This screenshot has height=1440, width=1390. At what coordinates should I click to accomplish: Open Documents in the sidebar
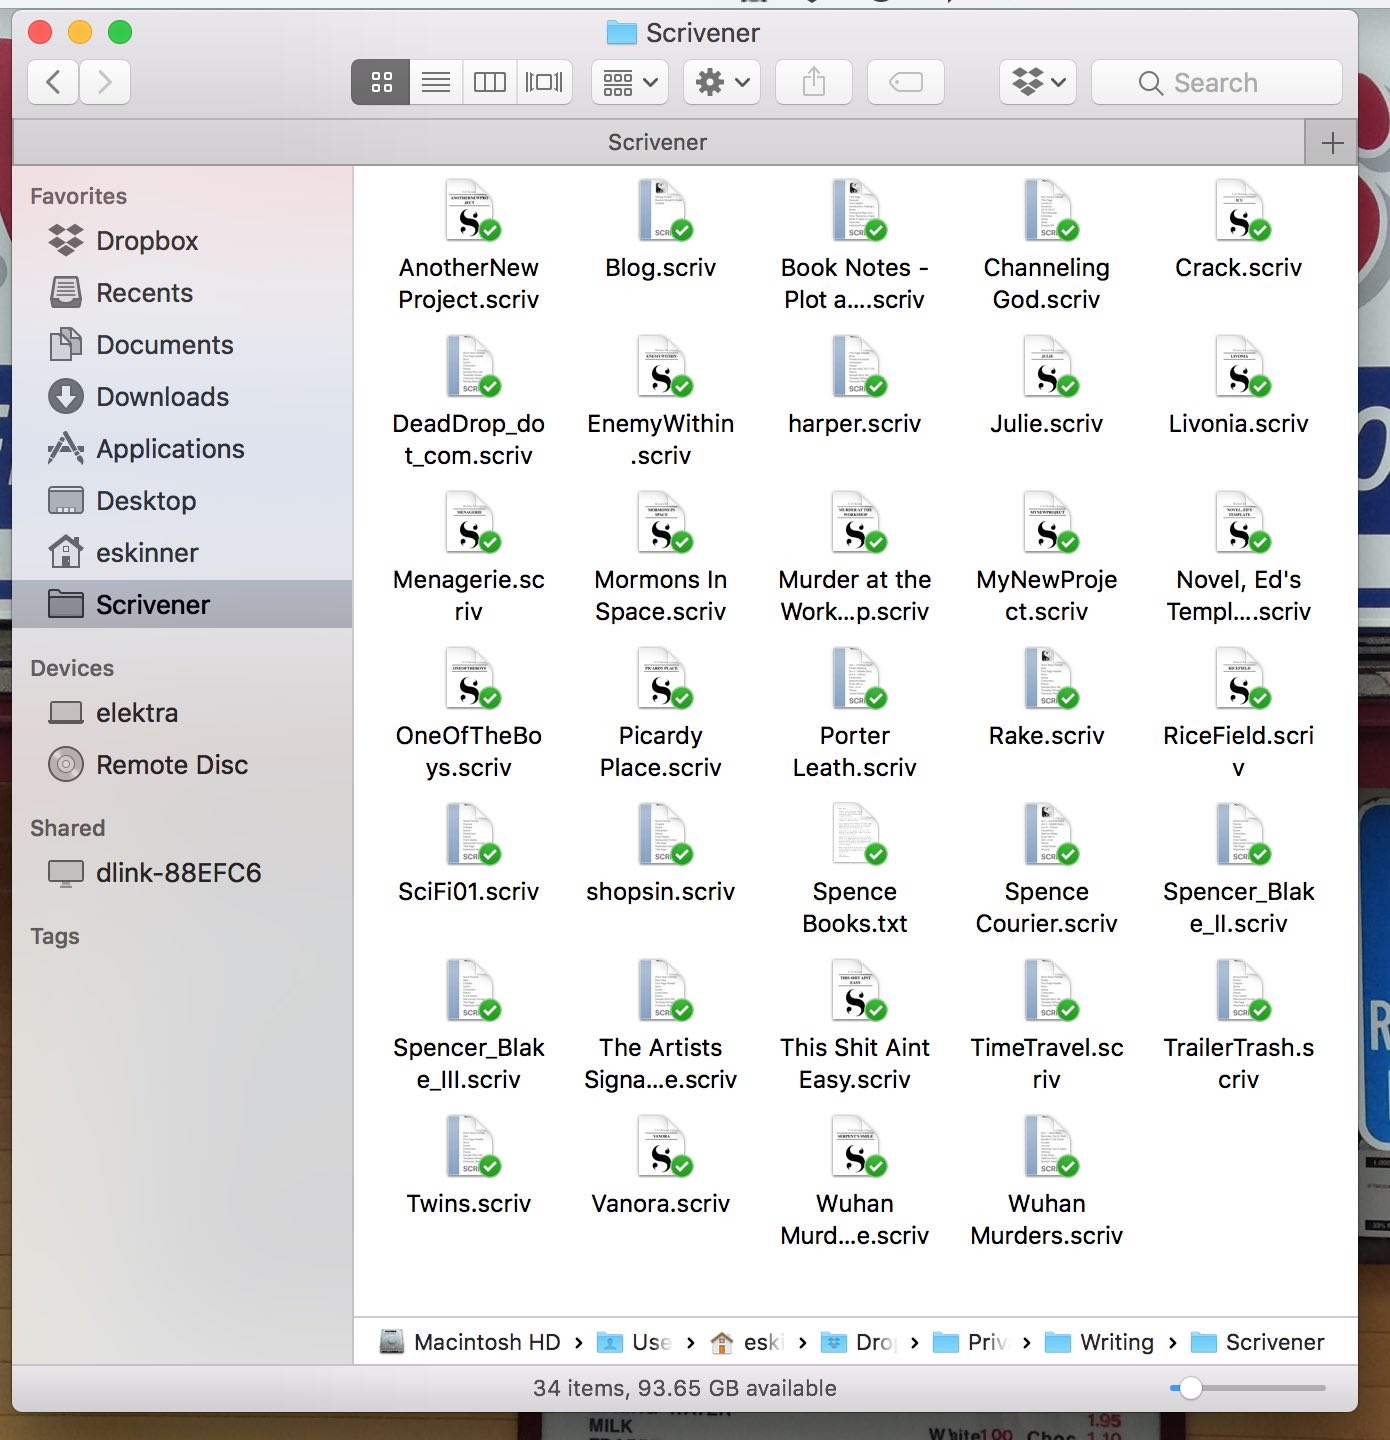pyautogui.click(x=182, y=345)
